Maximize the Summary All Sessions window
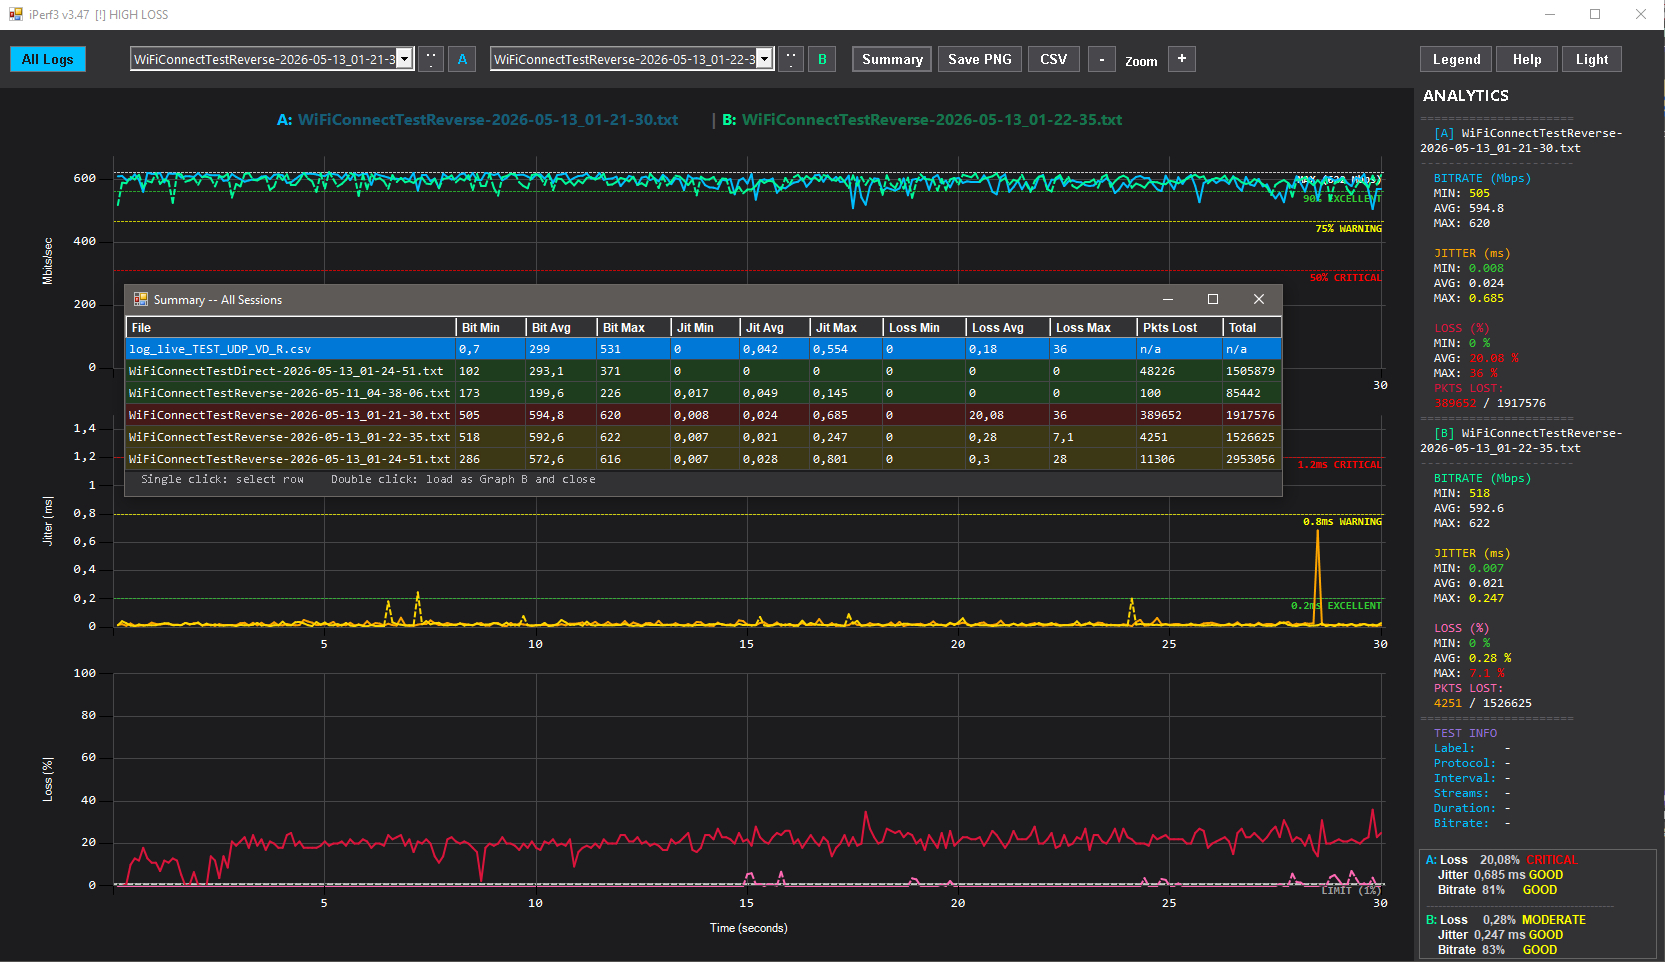Image resolution: width=1665 pixels, height=962 pixels. pos(1213,299)
